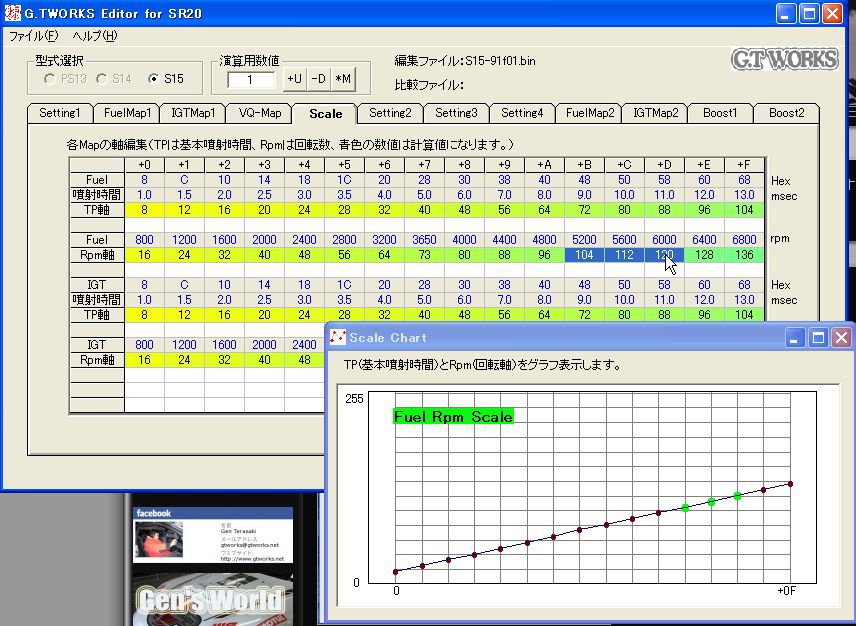Image resolution: width=856 pixels, height=626 pixels.
Task: Click the IGT rpm value 2000
Action: [x=264, y=345]
